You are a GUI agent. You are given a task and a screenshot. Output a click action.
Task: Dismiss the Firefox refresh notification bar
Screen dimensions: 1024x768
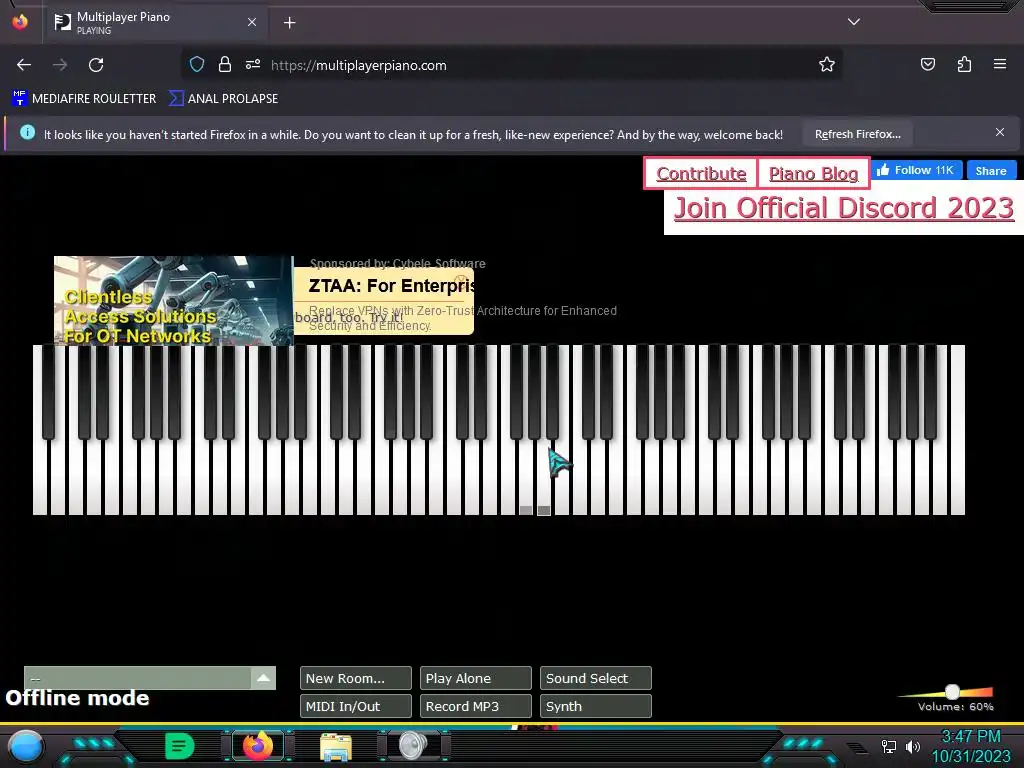(x=1000, y=133)
